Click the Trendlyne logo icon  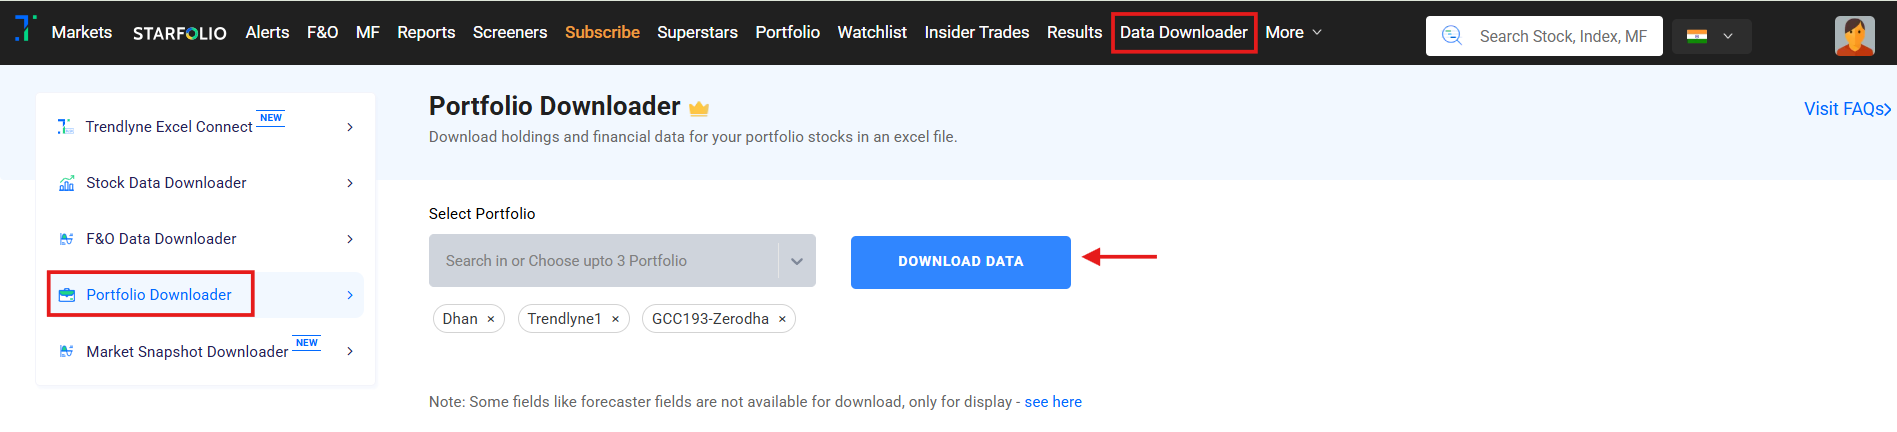click(25, 29)
